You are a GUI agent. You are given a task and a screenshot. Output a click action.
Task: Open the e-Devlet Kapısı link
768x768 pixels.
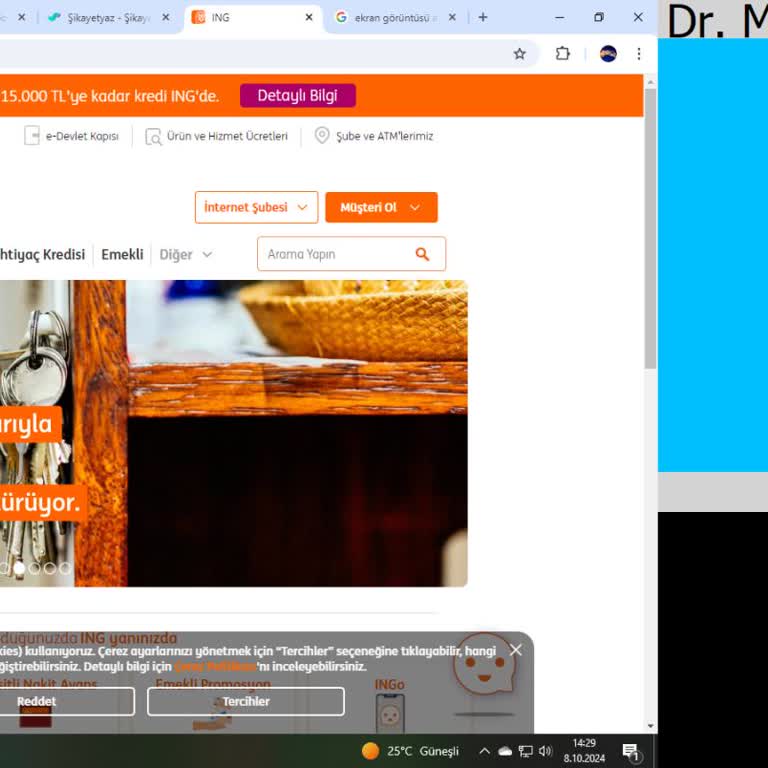(x=82, y=136)
